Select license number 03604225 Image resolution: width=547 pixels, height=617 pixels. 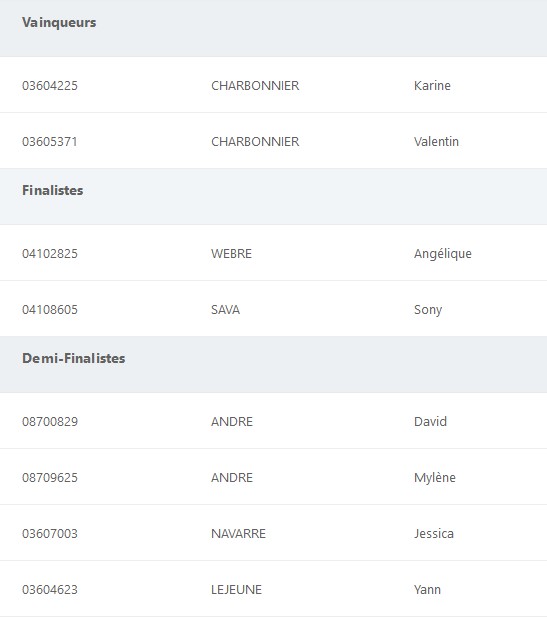tap(50, 85)
